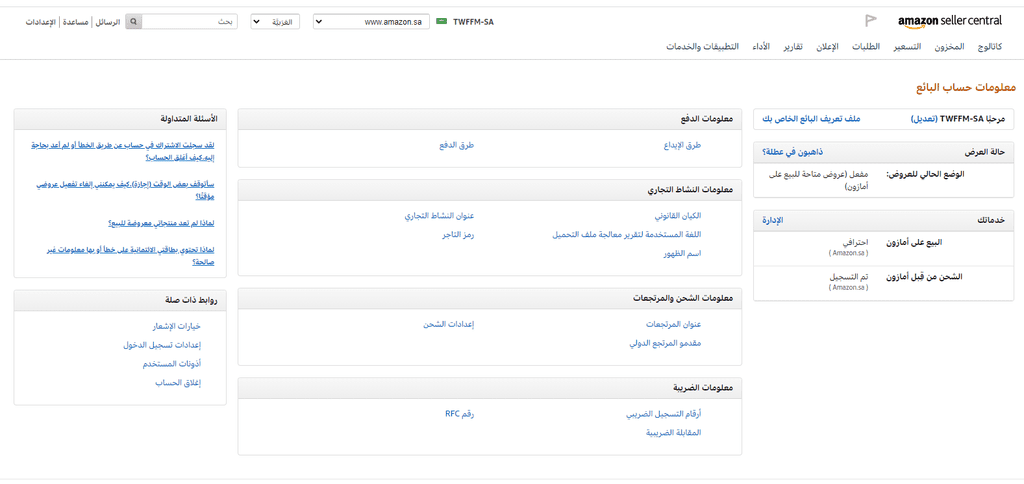Open the رمز التاجر link
The width and height of the screenshot is (1024, 484).
(x=457, y=234)
